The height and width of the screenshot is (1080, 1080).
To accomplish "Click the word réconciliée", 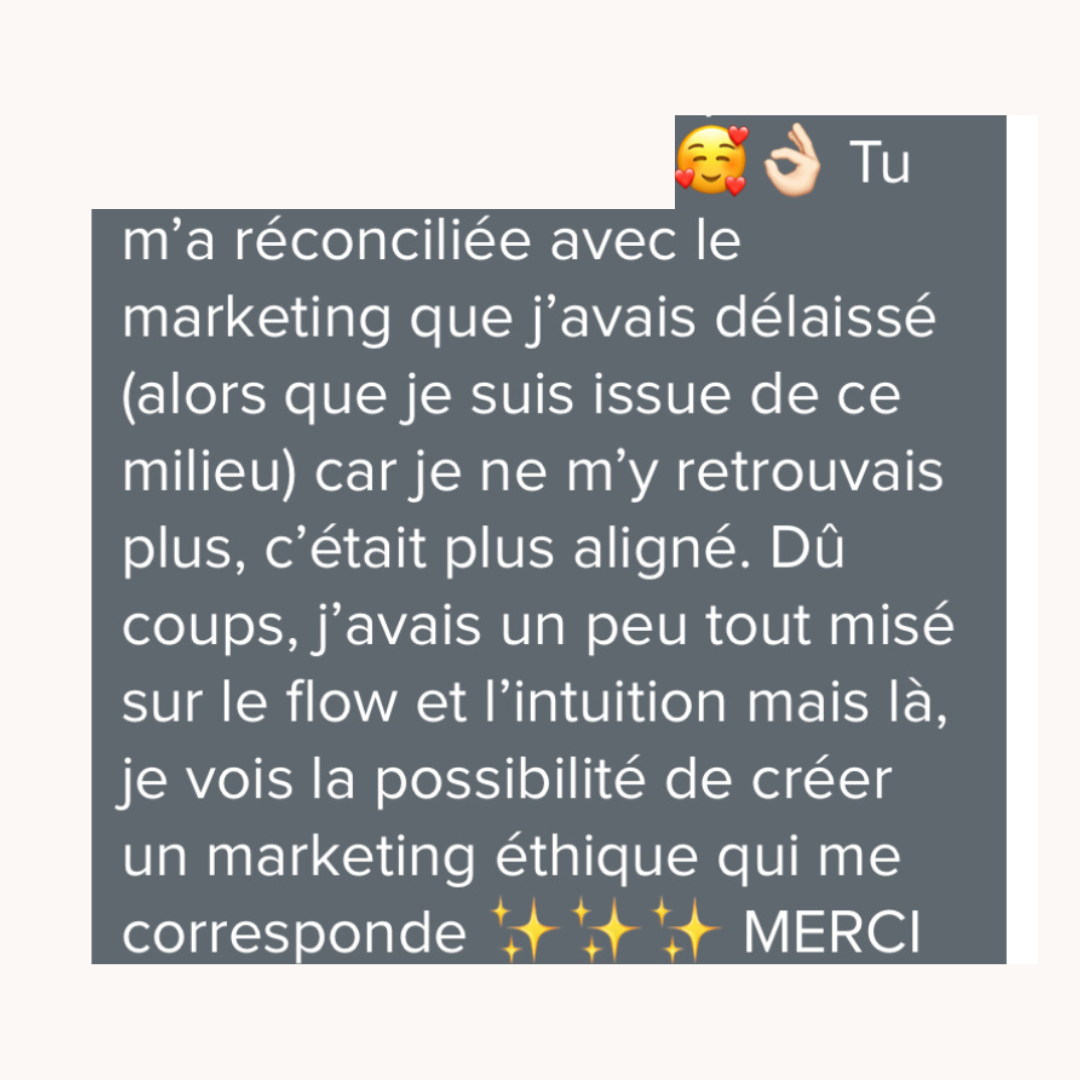I will click(383, 240).
